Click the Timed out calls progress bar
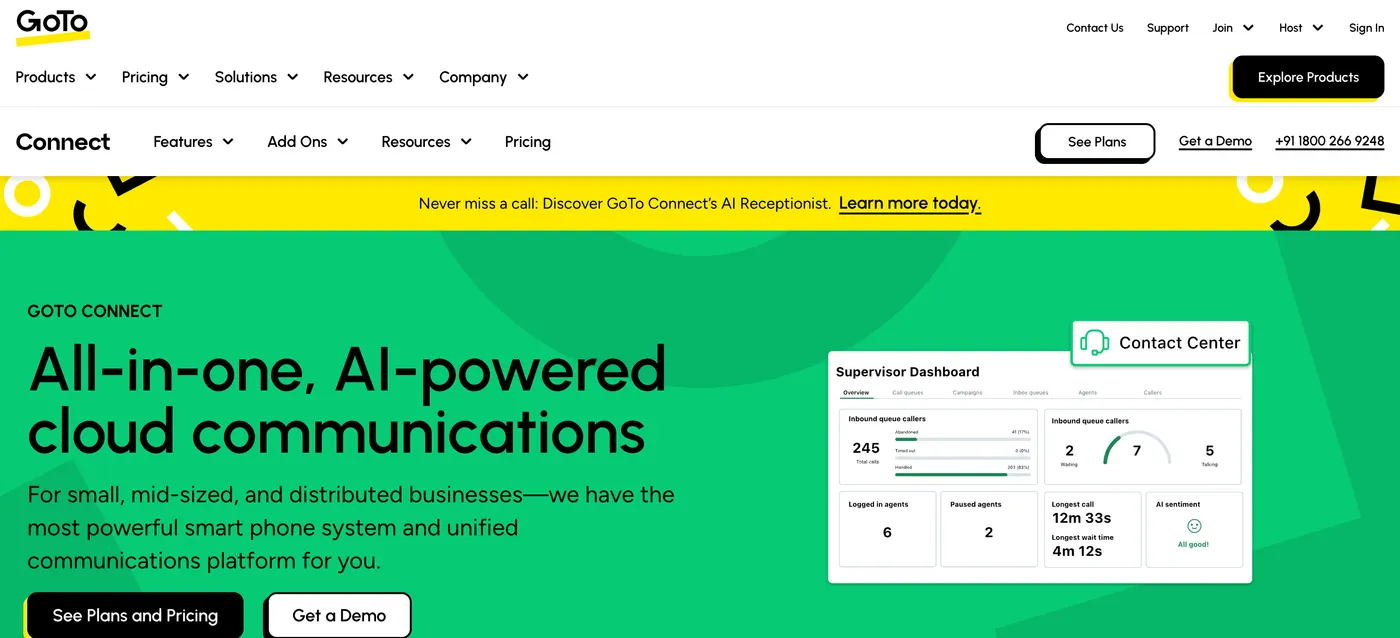 (x=960, y=457)
